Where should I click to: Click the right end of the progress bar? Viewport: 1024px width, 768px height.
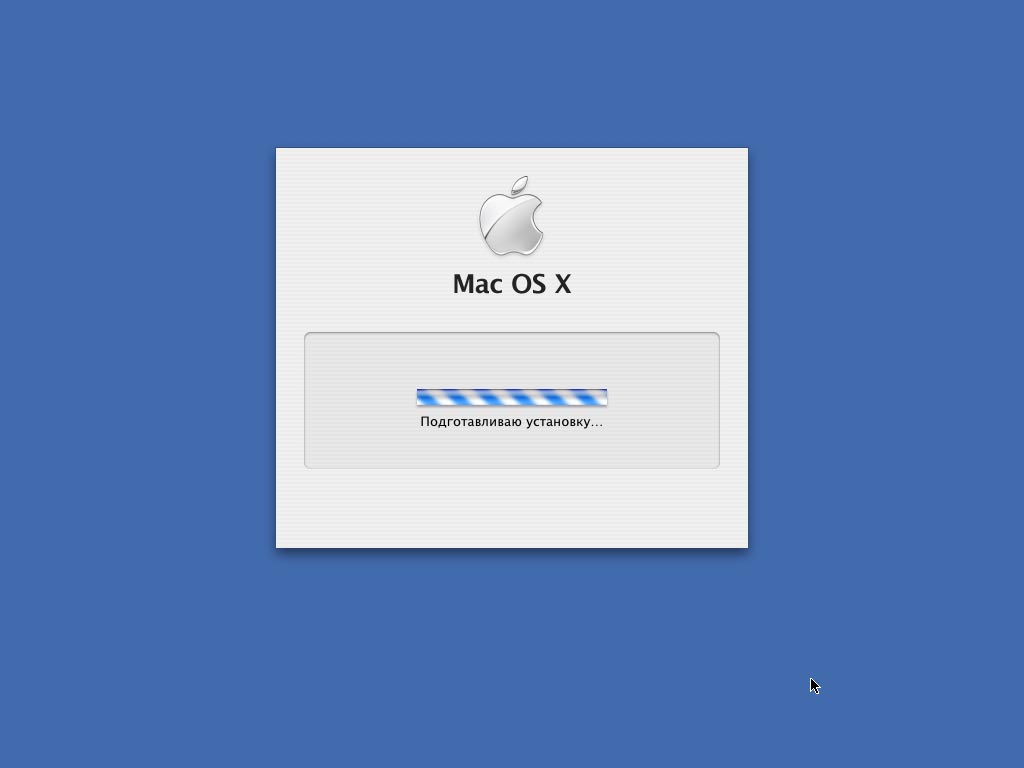(x=604, y=397)
